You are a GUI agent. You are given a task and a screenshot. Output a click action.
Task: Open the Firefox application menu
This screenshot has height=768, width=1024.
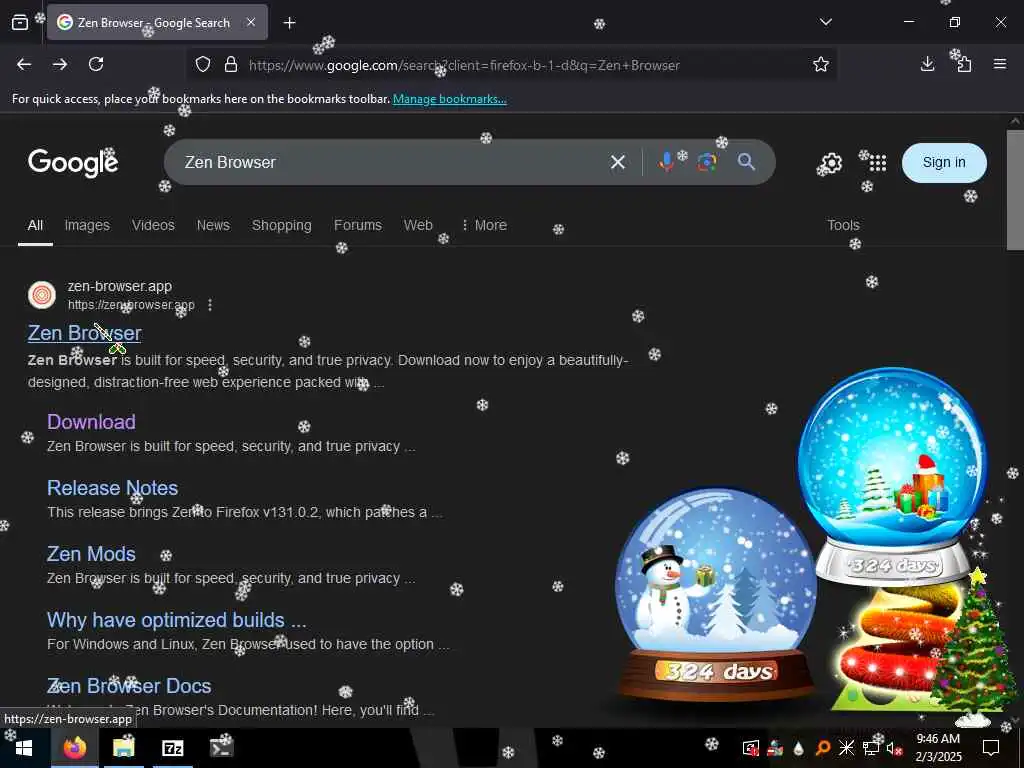coord(1000,64)
